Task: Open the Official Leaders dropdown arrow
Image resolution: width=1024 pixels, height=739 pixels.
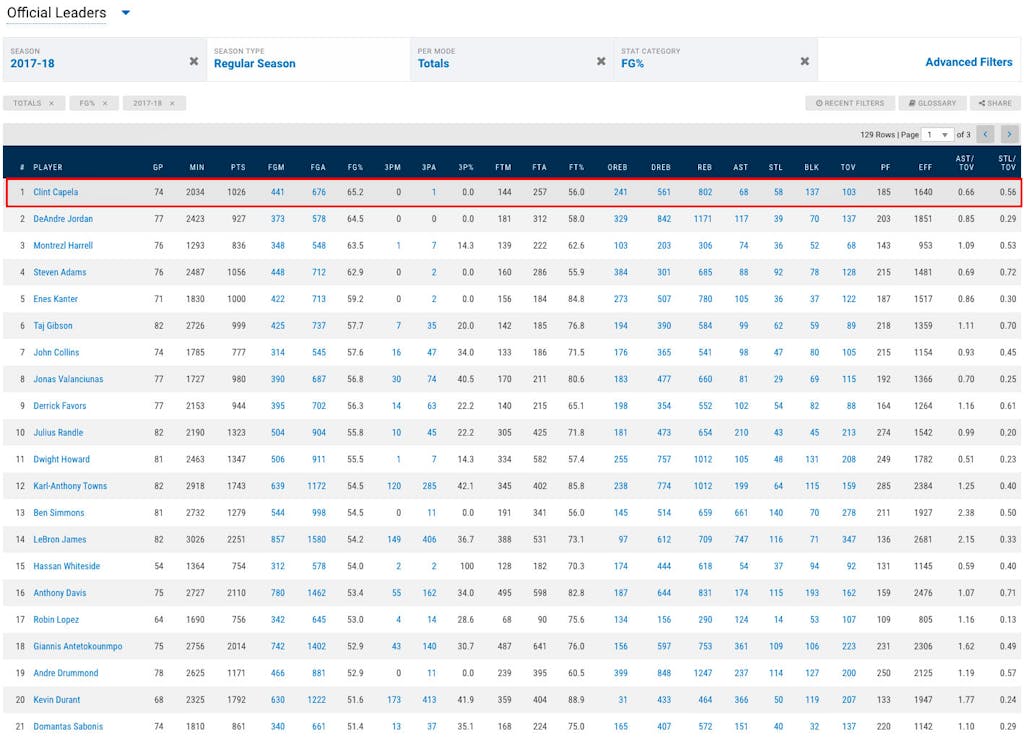Action: pos(126,12)
